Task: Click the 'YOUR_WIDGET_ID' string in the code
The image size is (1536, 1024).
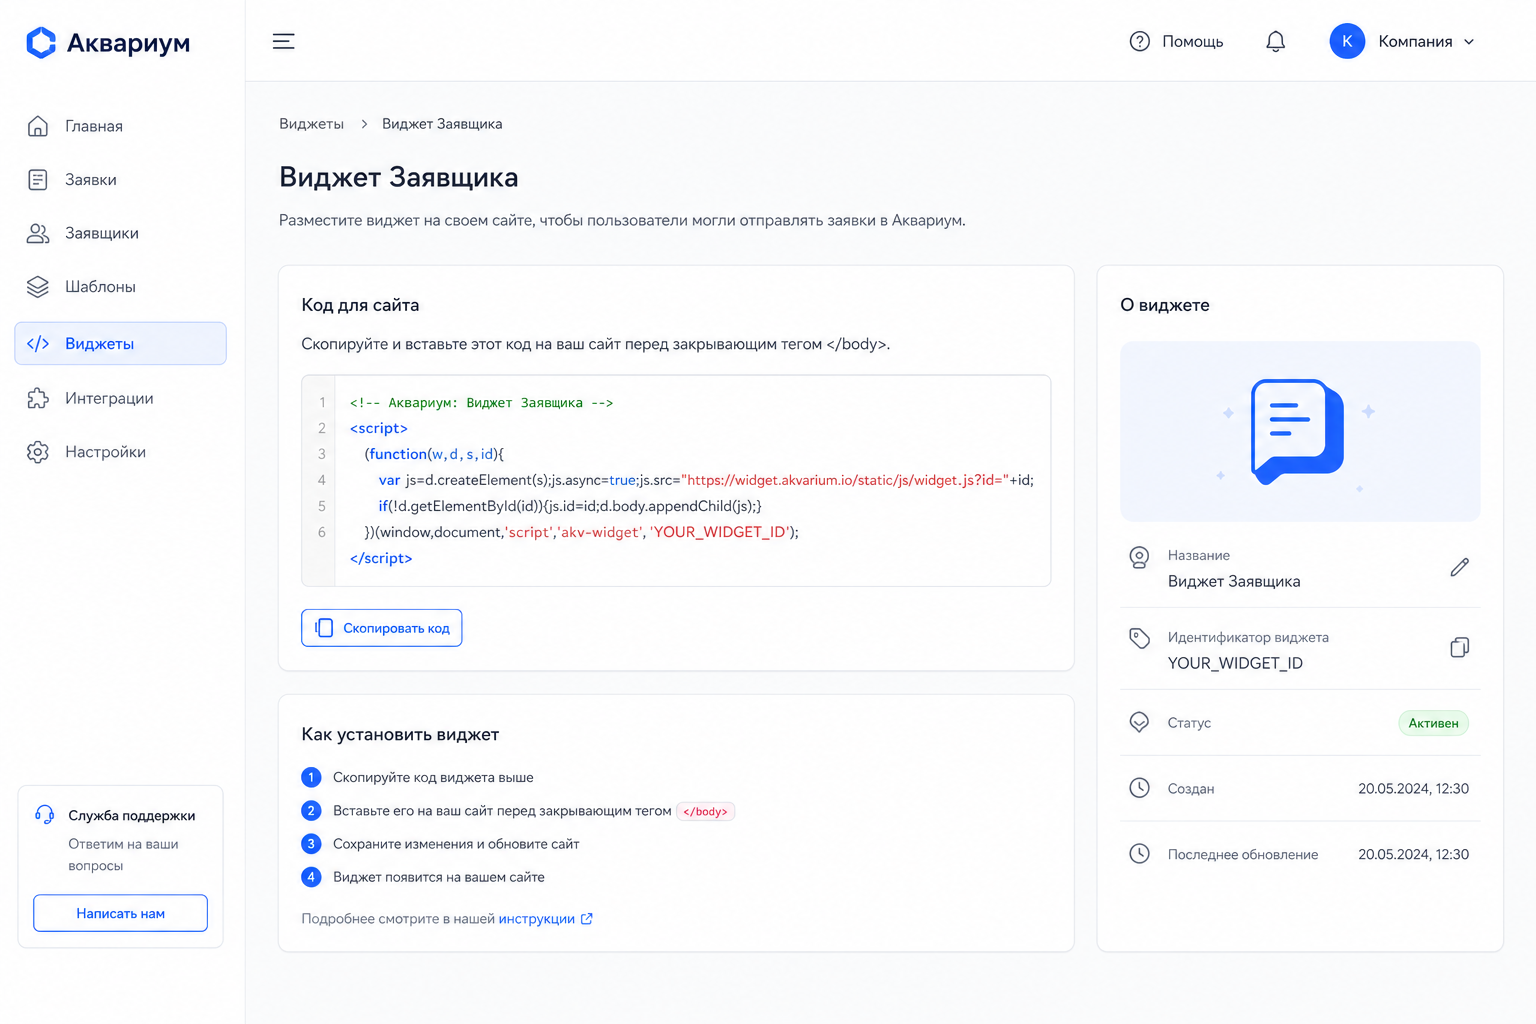Action: pyautogui.click(x=720, y=532)
